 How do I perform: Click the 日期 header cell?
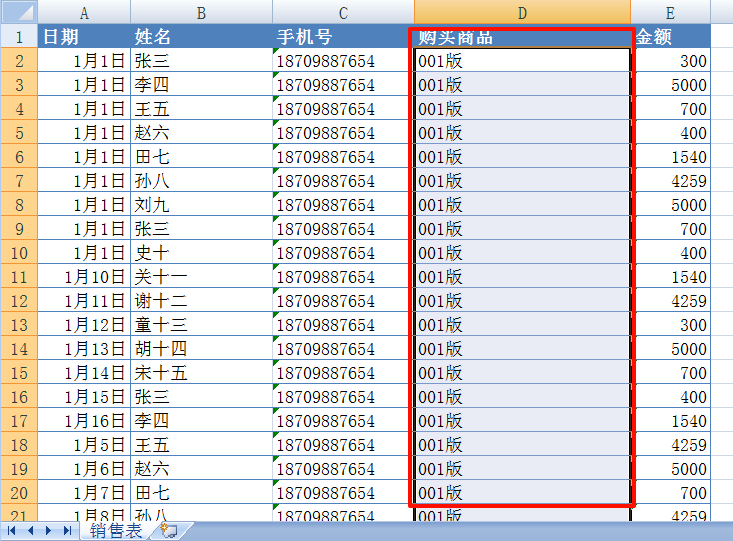(84, 36)
